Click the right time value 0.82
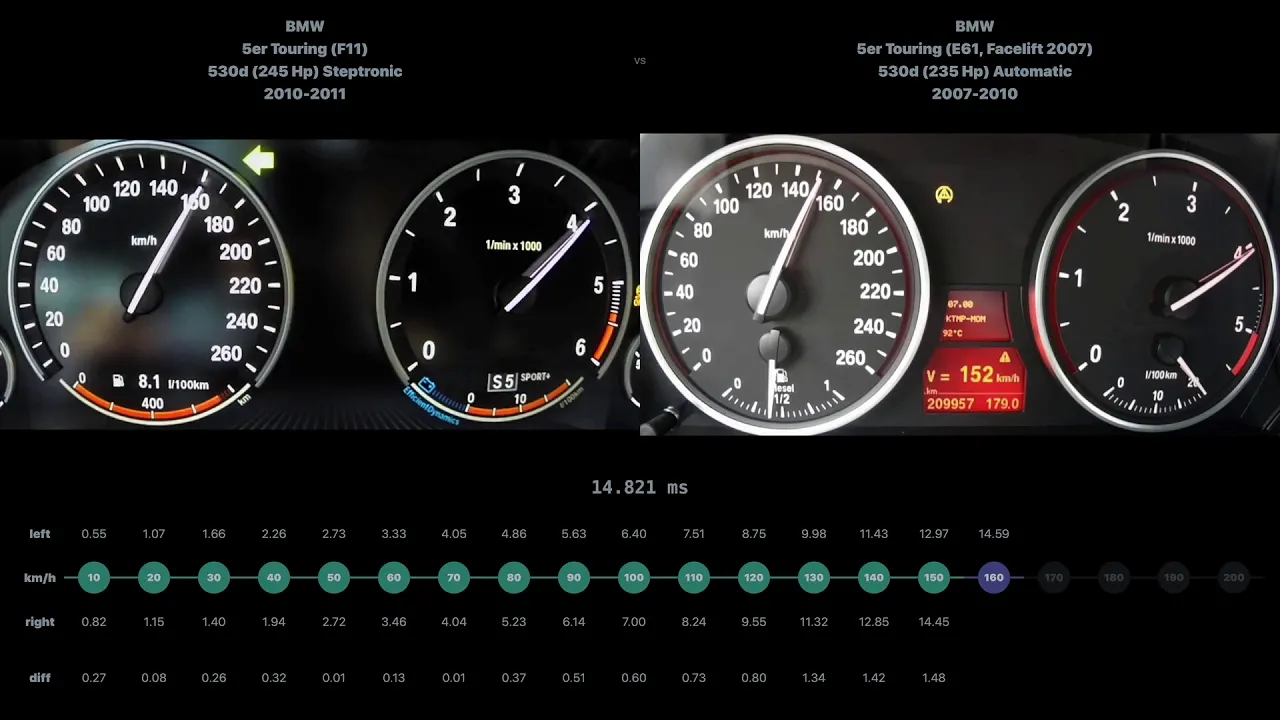The image size is (1280, 720). [94, 622]
